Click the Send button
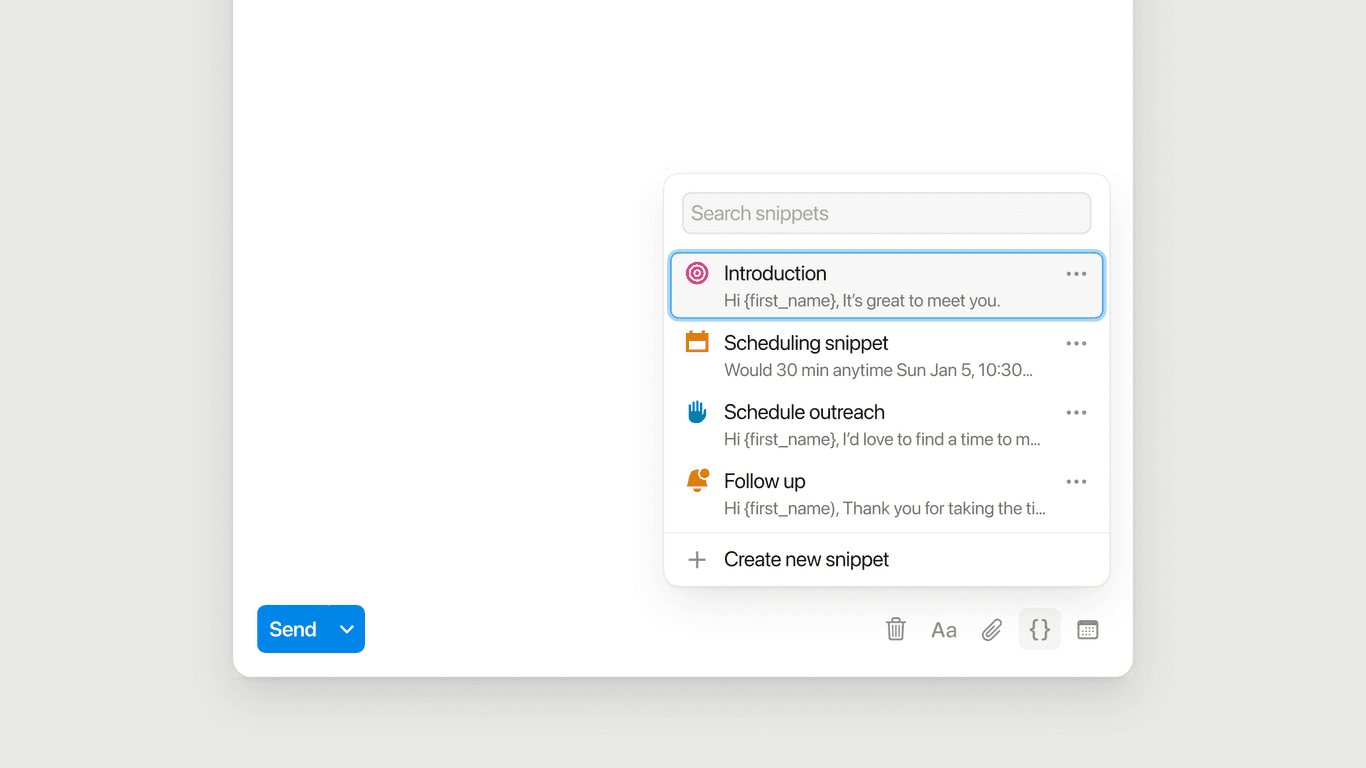The width and height of the screenshot is (1366, 768). [x=291, y=629]
